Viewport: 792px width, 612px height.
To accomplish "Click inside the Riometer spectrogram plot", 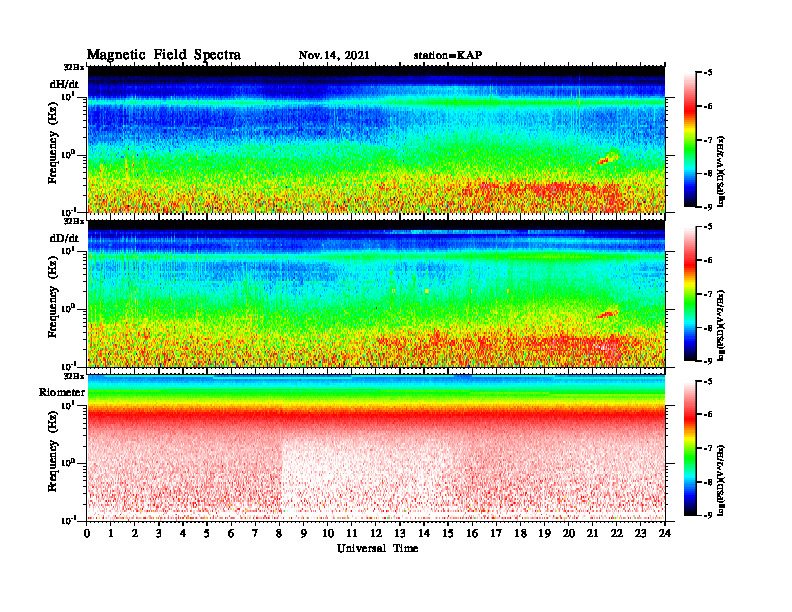I will [376, 448].
